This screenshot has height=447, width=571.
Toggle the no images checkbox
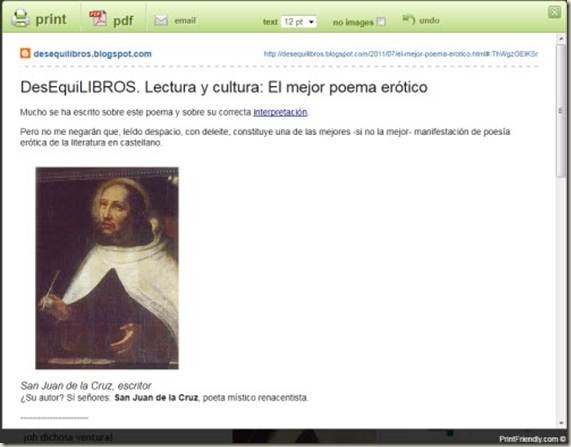pyautogui.click(x=381, y=21)
